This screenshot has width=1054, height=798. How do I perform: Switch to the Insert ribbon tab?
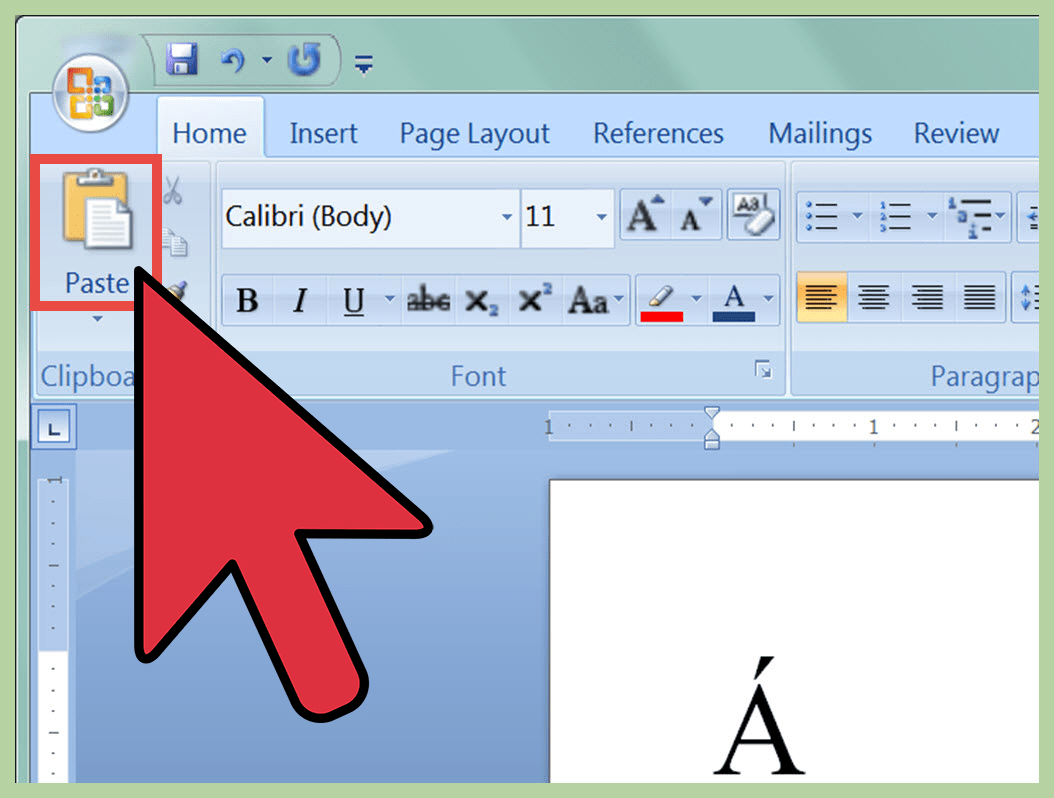tap(322, 132)
